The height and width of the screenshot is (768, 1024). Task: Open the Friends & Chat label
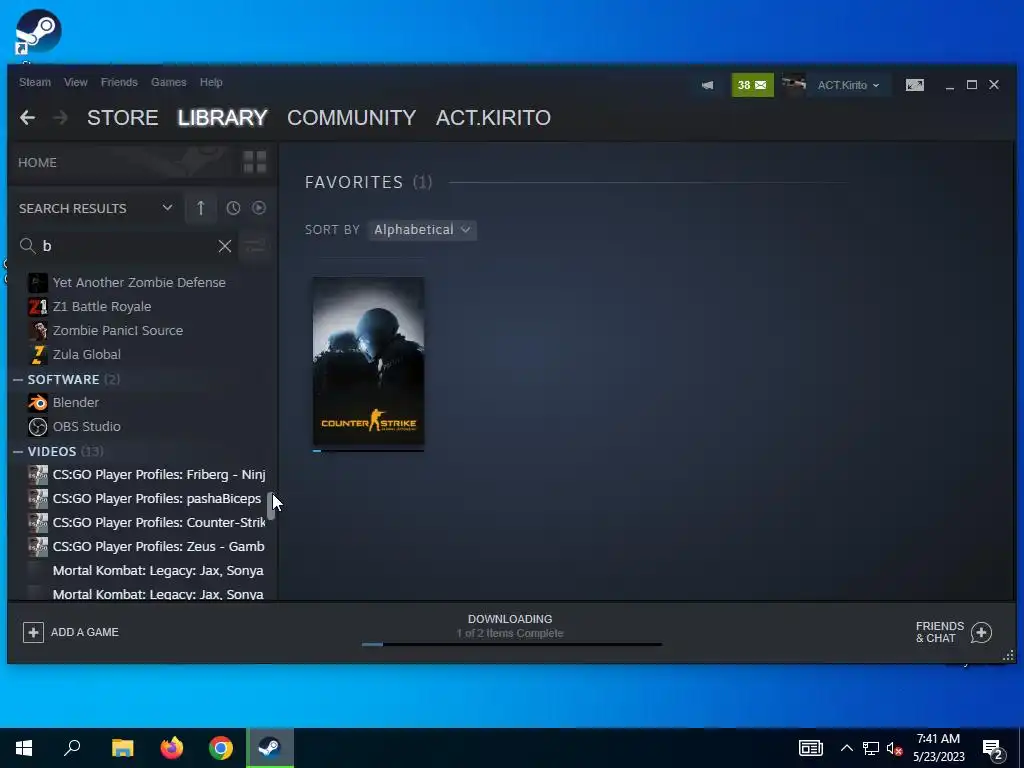940,632
